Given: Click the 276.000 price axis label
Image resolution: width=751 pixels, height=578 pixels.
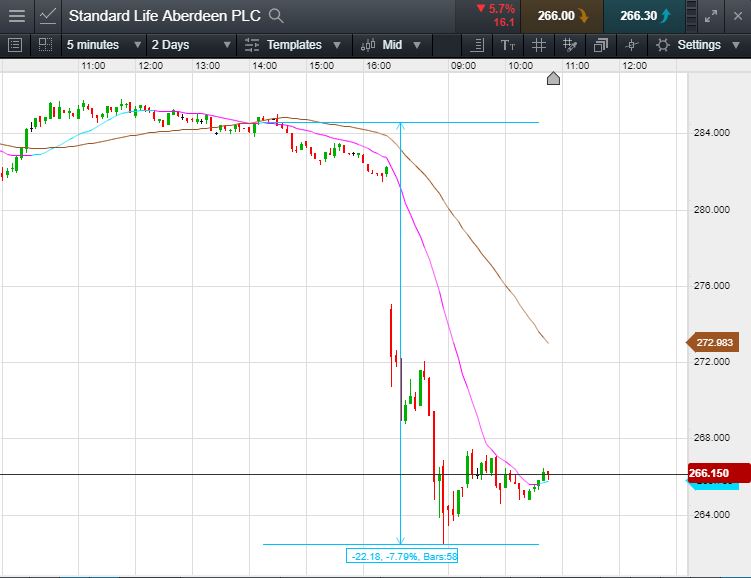Looking at the screenshot, I should point(712,285).
